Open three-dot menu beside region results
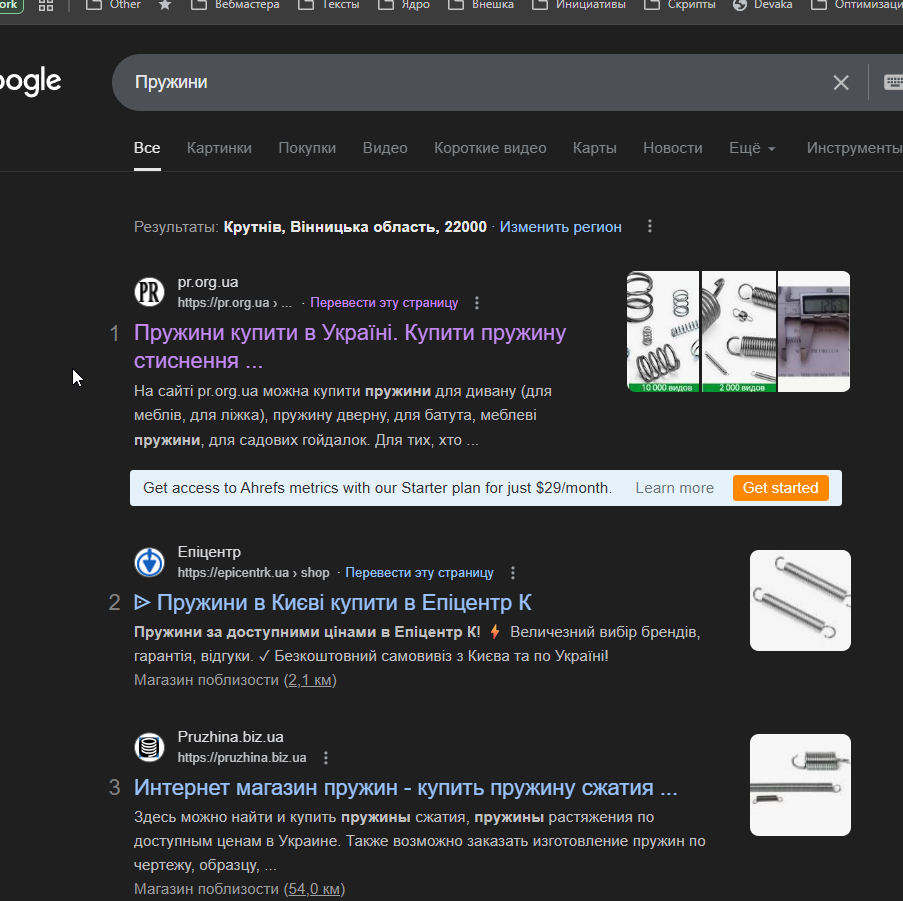903x901 pixels. (x=650, y=226)
